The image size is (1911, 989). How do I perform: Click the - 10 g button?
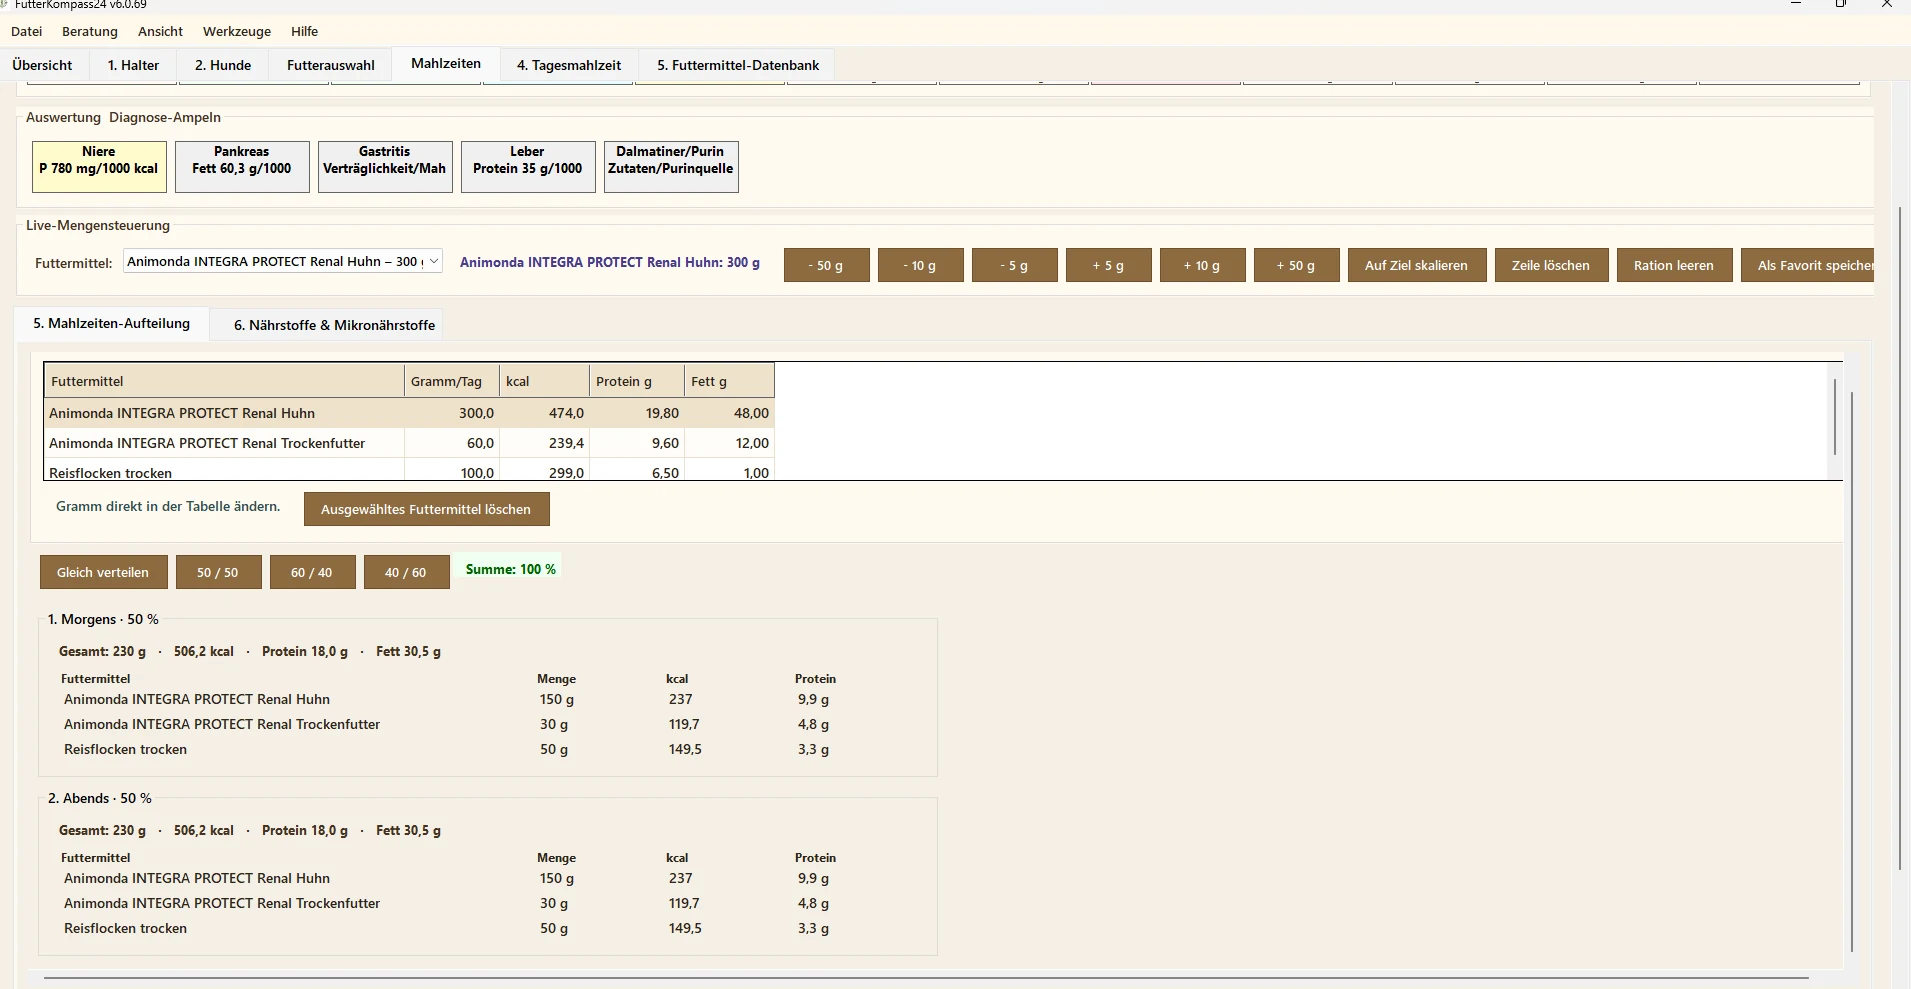click(x=921, y=266)
